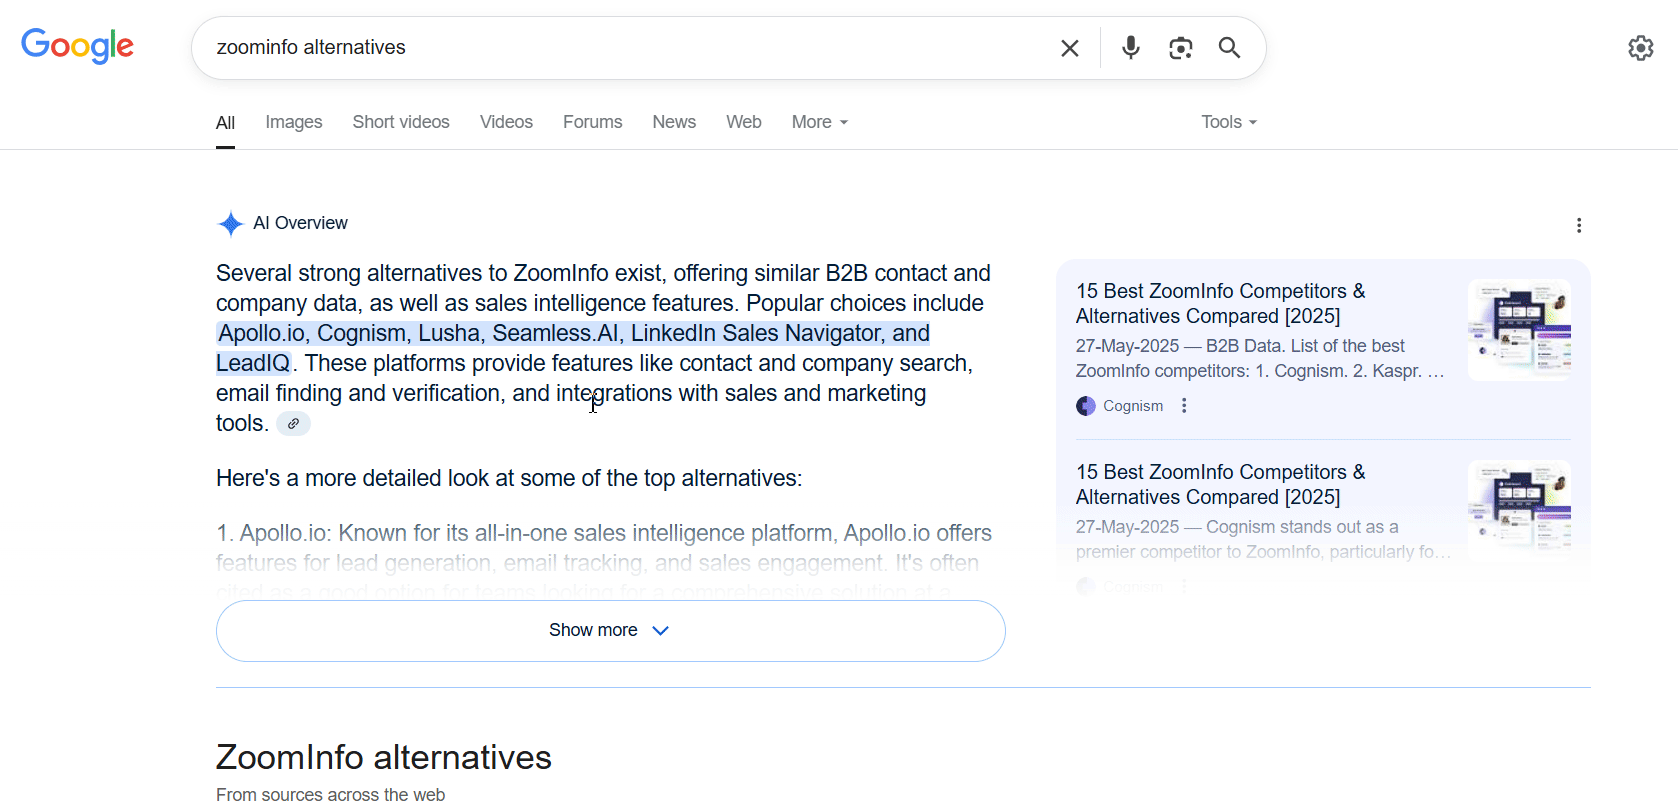Go to the Videos tab
The image size is (1678, 802).
506,122
